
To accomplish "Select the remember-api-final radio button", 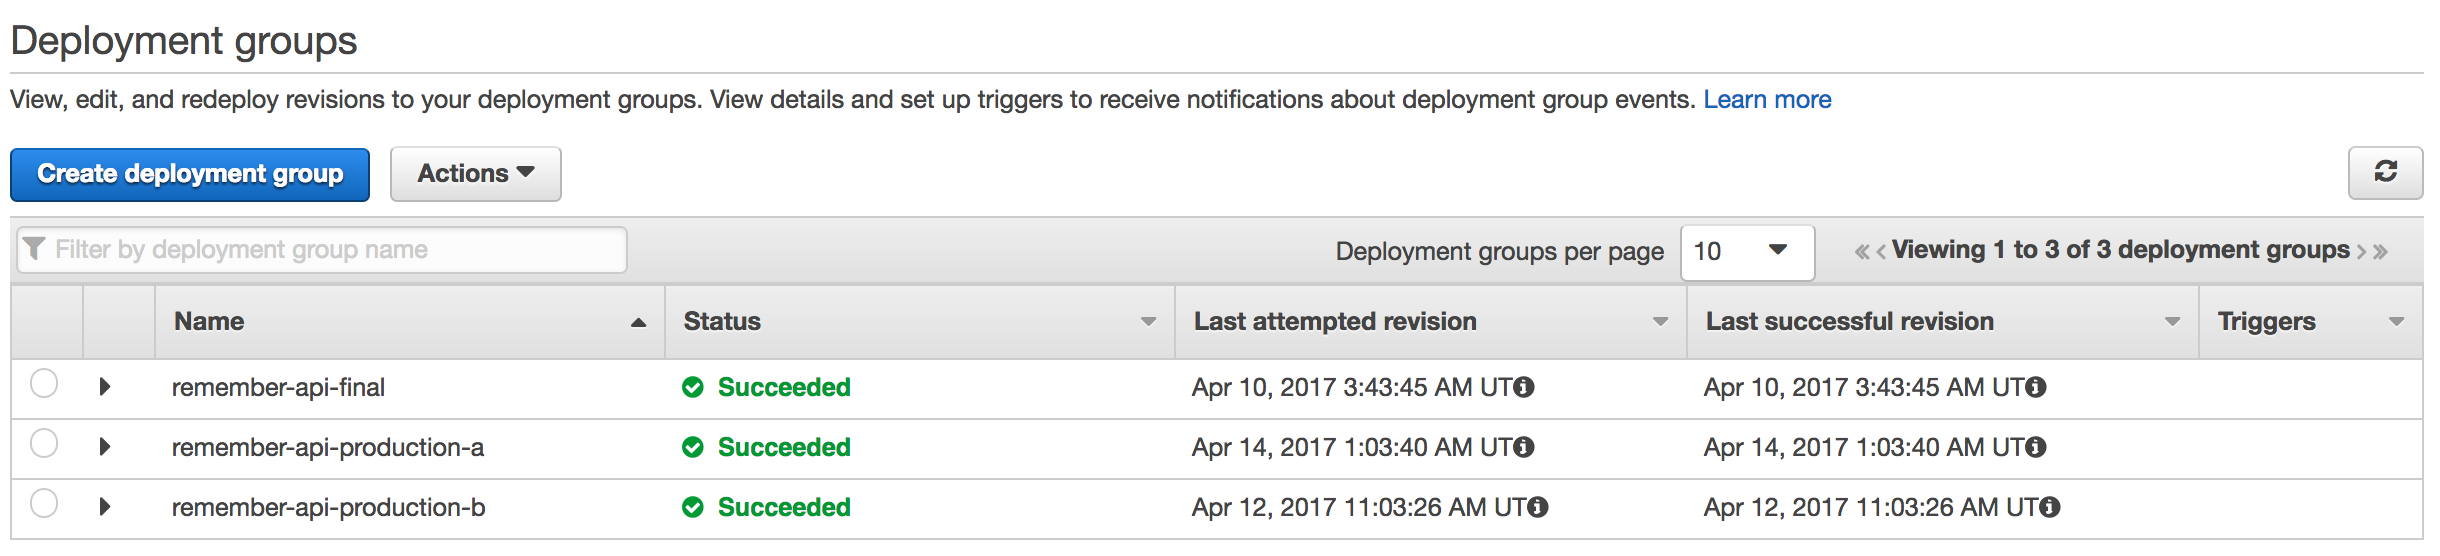I will (44, 383).
